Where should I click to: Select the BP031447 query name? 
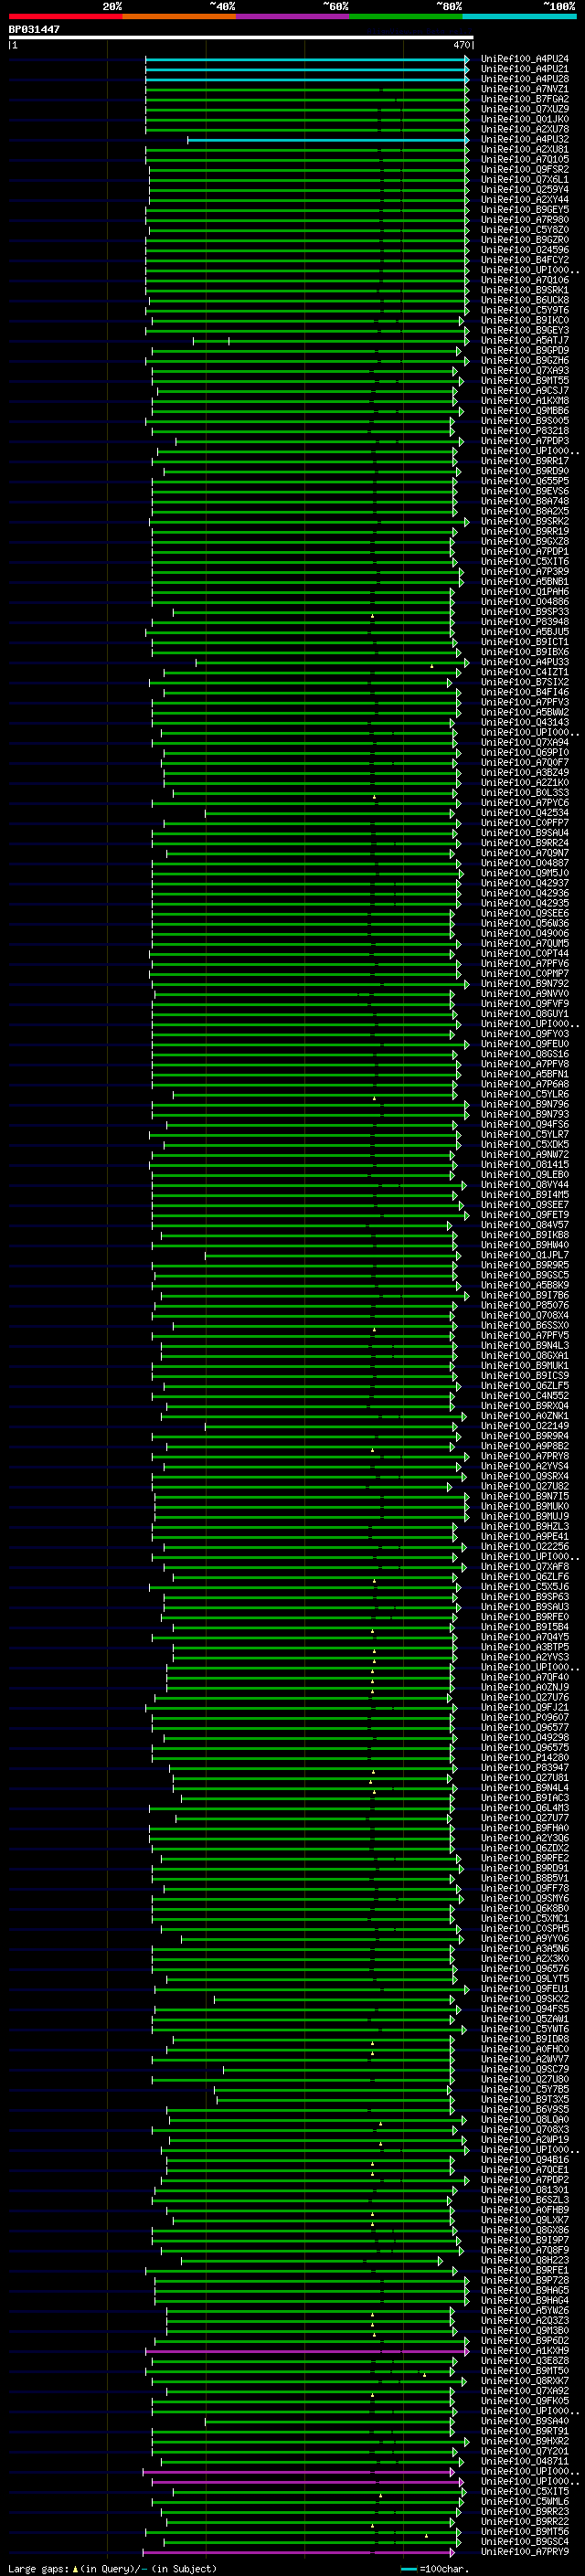click(34, 29)
